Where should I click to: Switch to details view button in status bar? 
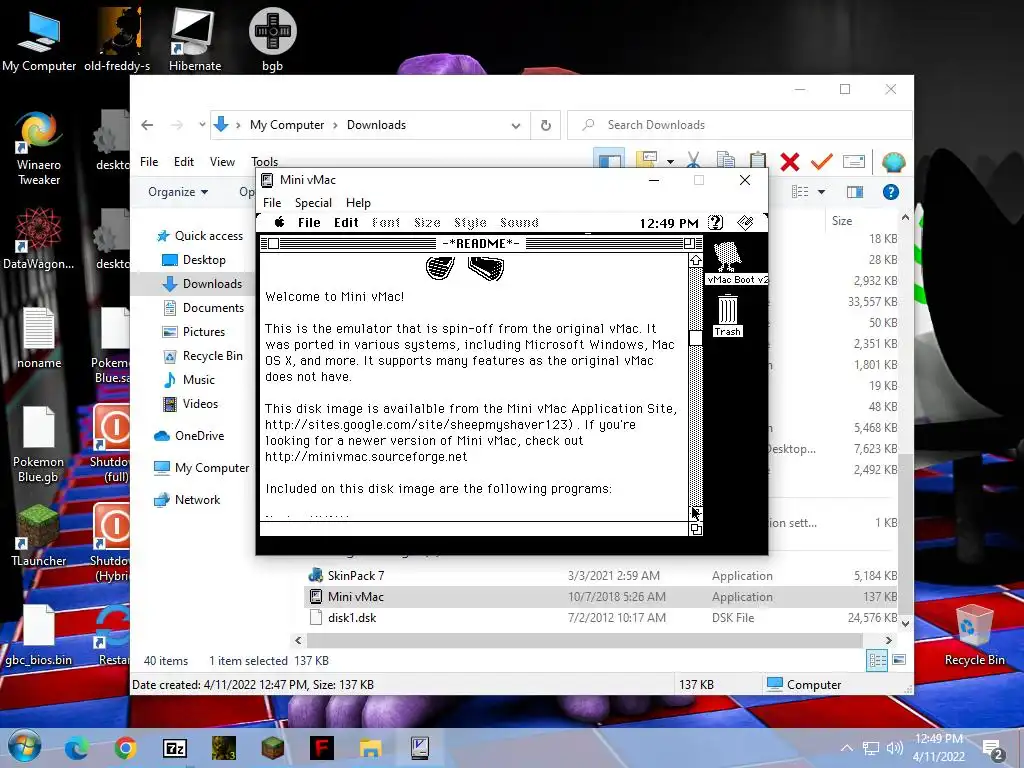(x=877, y=660)
